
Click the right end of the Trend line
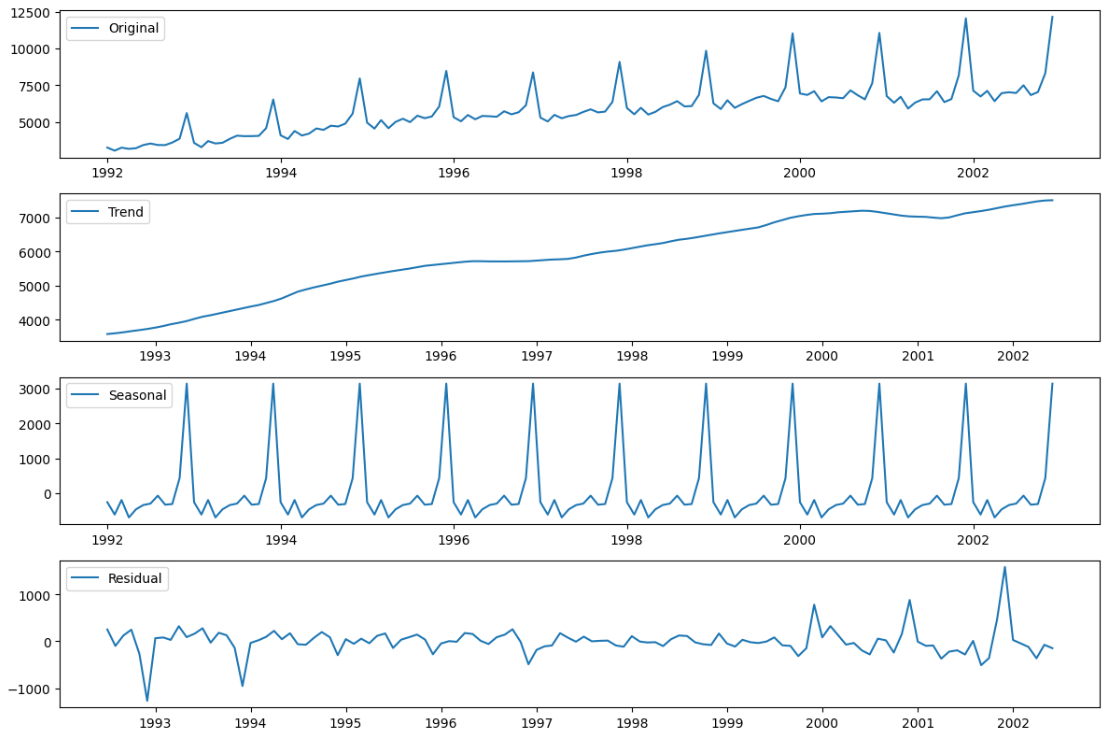coord(1052,200)
